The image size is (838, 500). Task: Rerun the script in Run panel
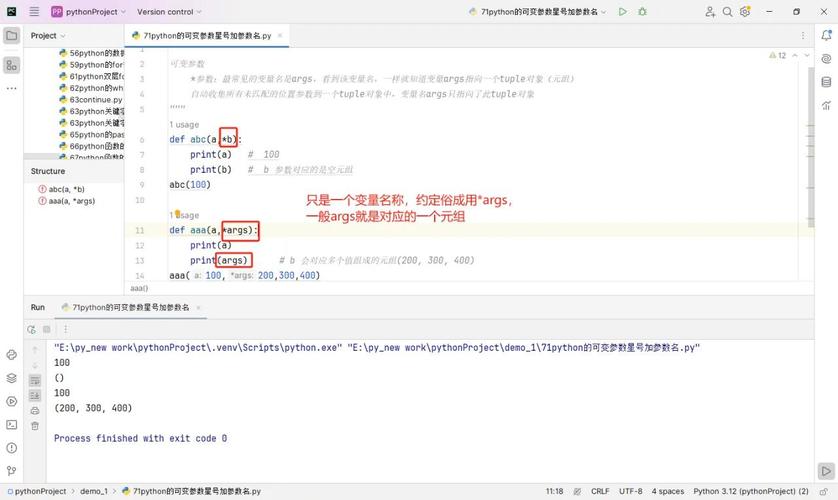32,330
